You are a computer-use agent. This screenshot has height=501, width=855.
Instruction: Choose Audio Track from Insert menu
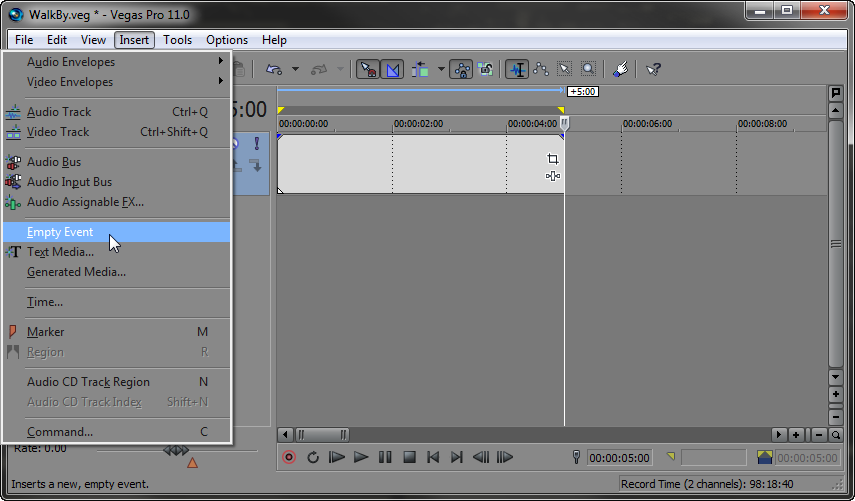point(117,112)
